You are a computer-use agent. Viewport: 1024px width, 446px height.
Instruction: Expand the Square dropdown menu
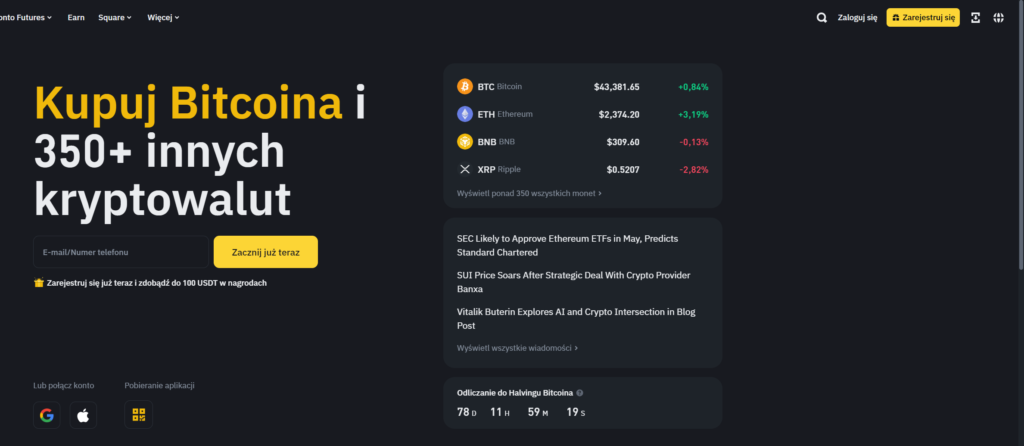click(115, 17)
